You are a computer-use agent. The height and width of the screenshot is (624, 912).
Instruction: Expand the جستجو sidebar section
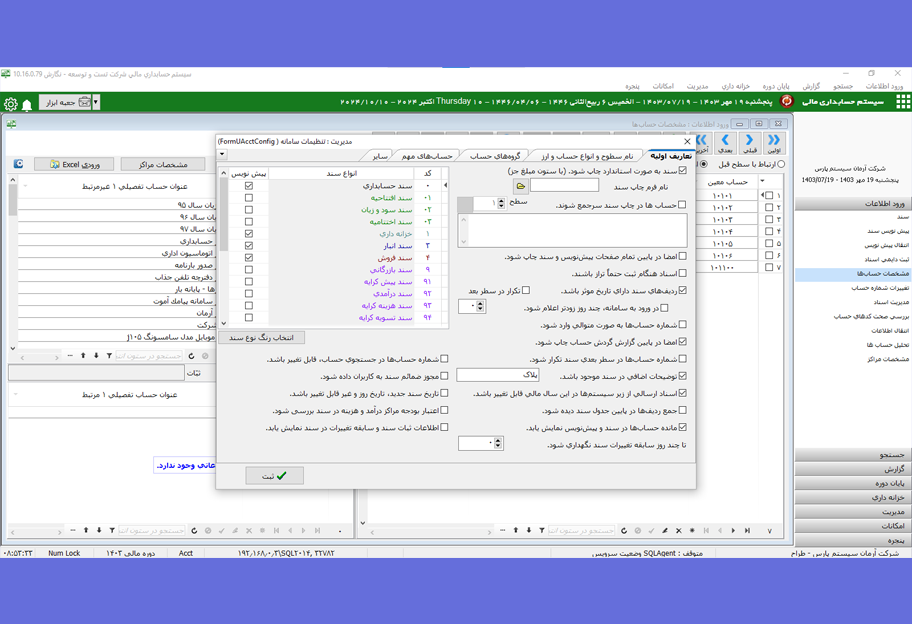(x=852, y=455)
